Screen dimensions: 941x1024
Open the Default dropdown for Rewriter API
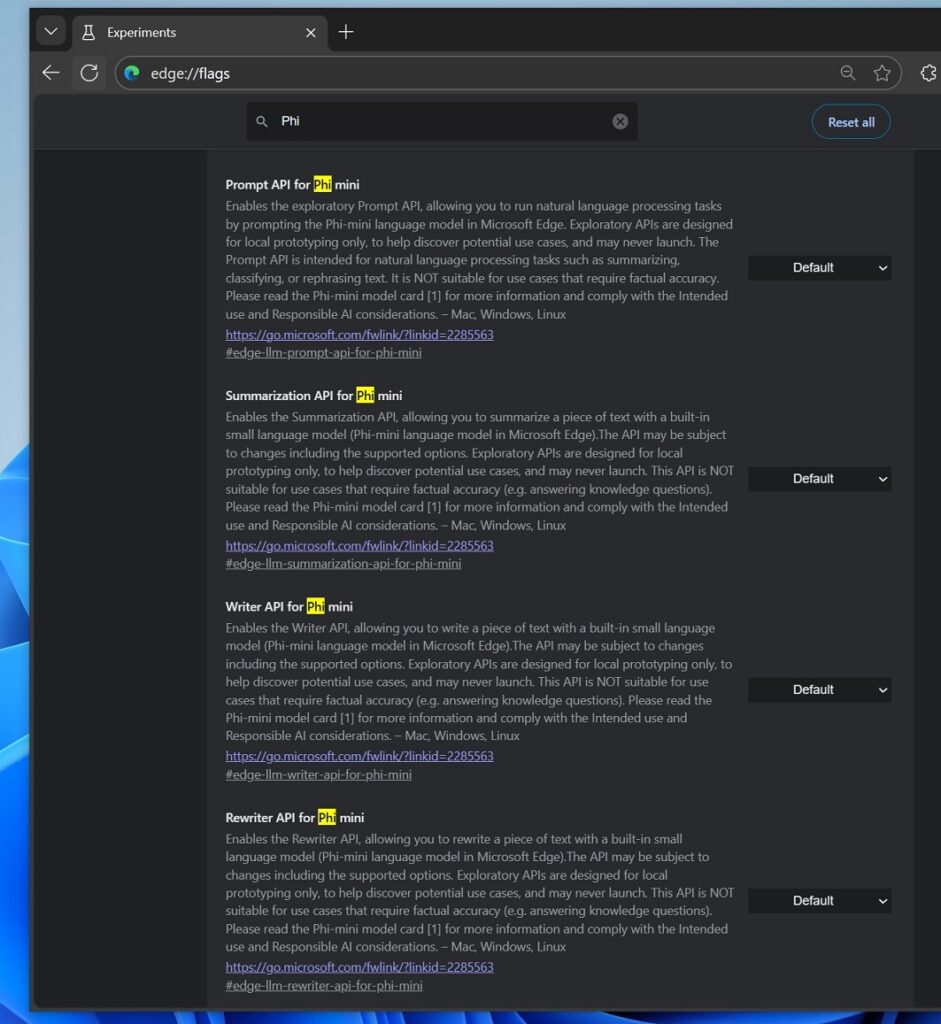(x=819, y=900)
